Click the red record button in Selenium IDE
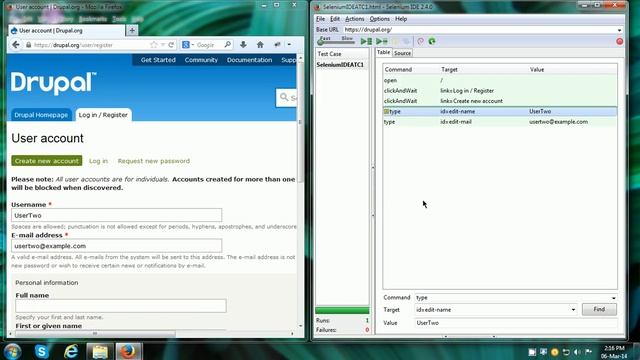The width and height of the screenshot is (640, 360). pyautogui.click(x=620, y=41)
